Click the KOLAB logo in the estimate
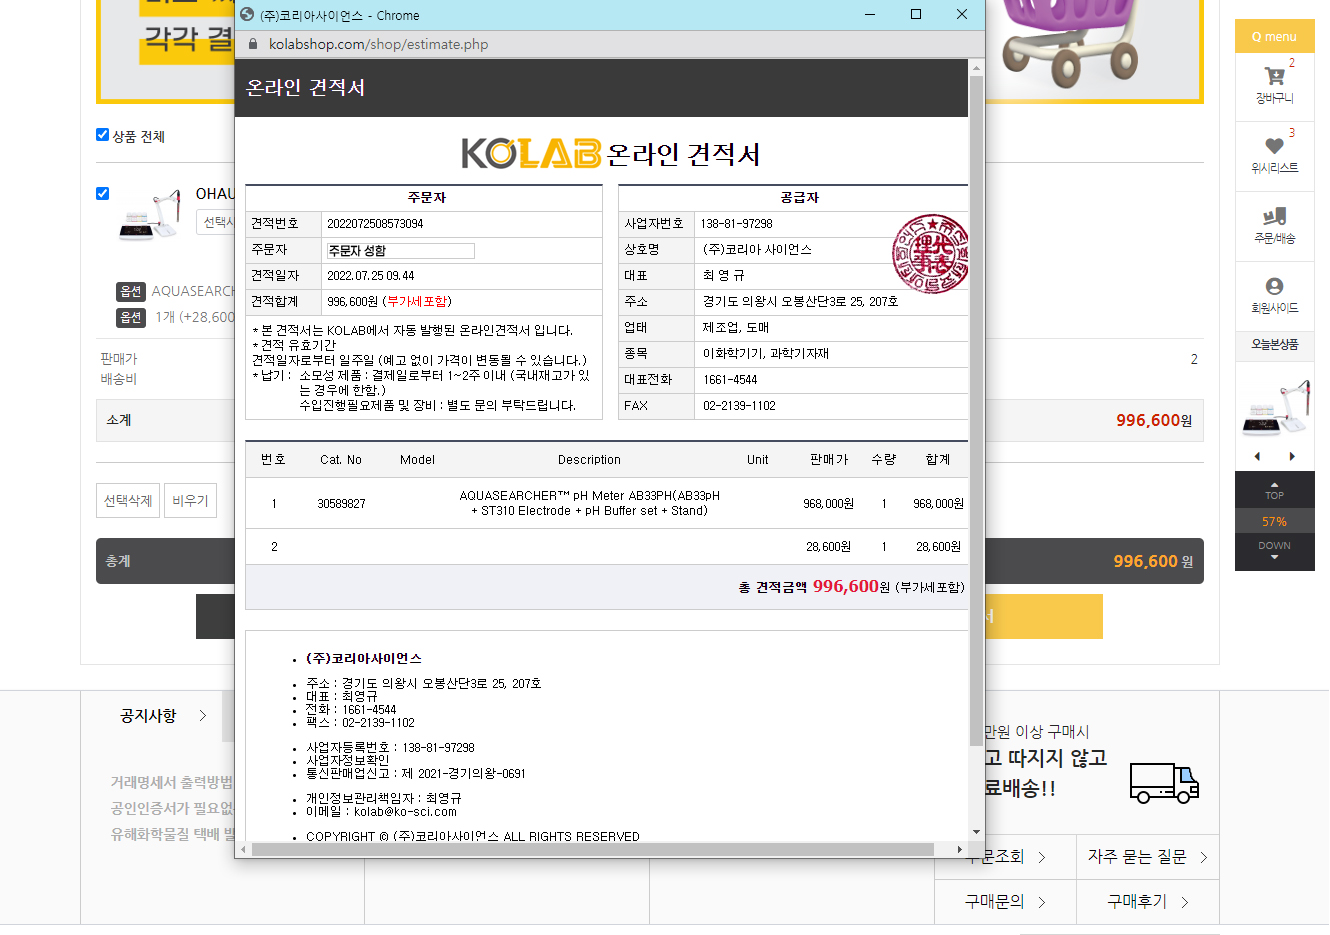 tap(531, 153)
